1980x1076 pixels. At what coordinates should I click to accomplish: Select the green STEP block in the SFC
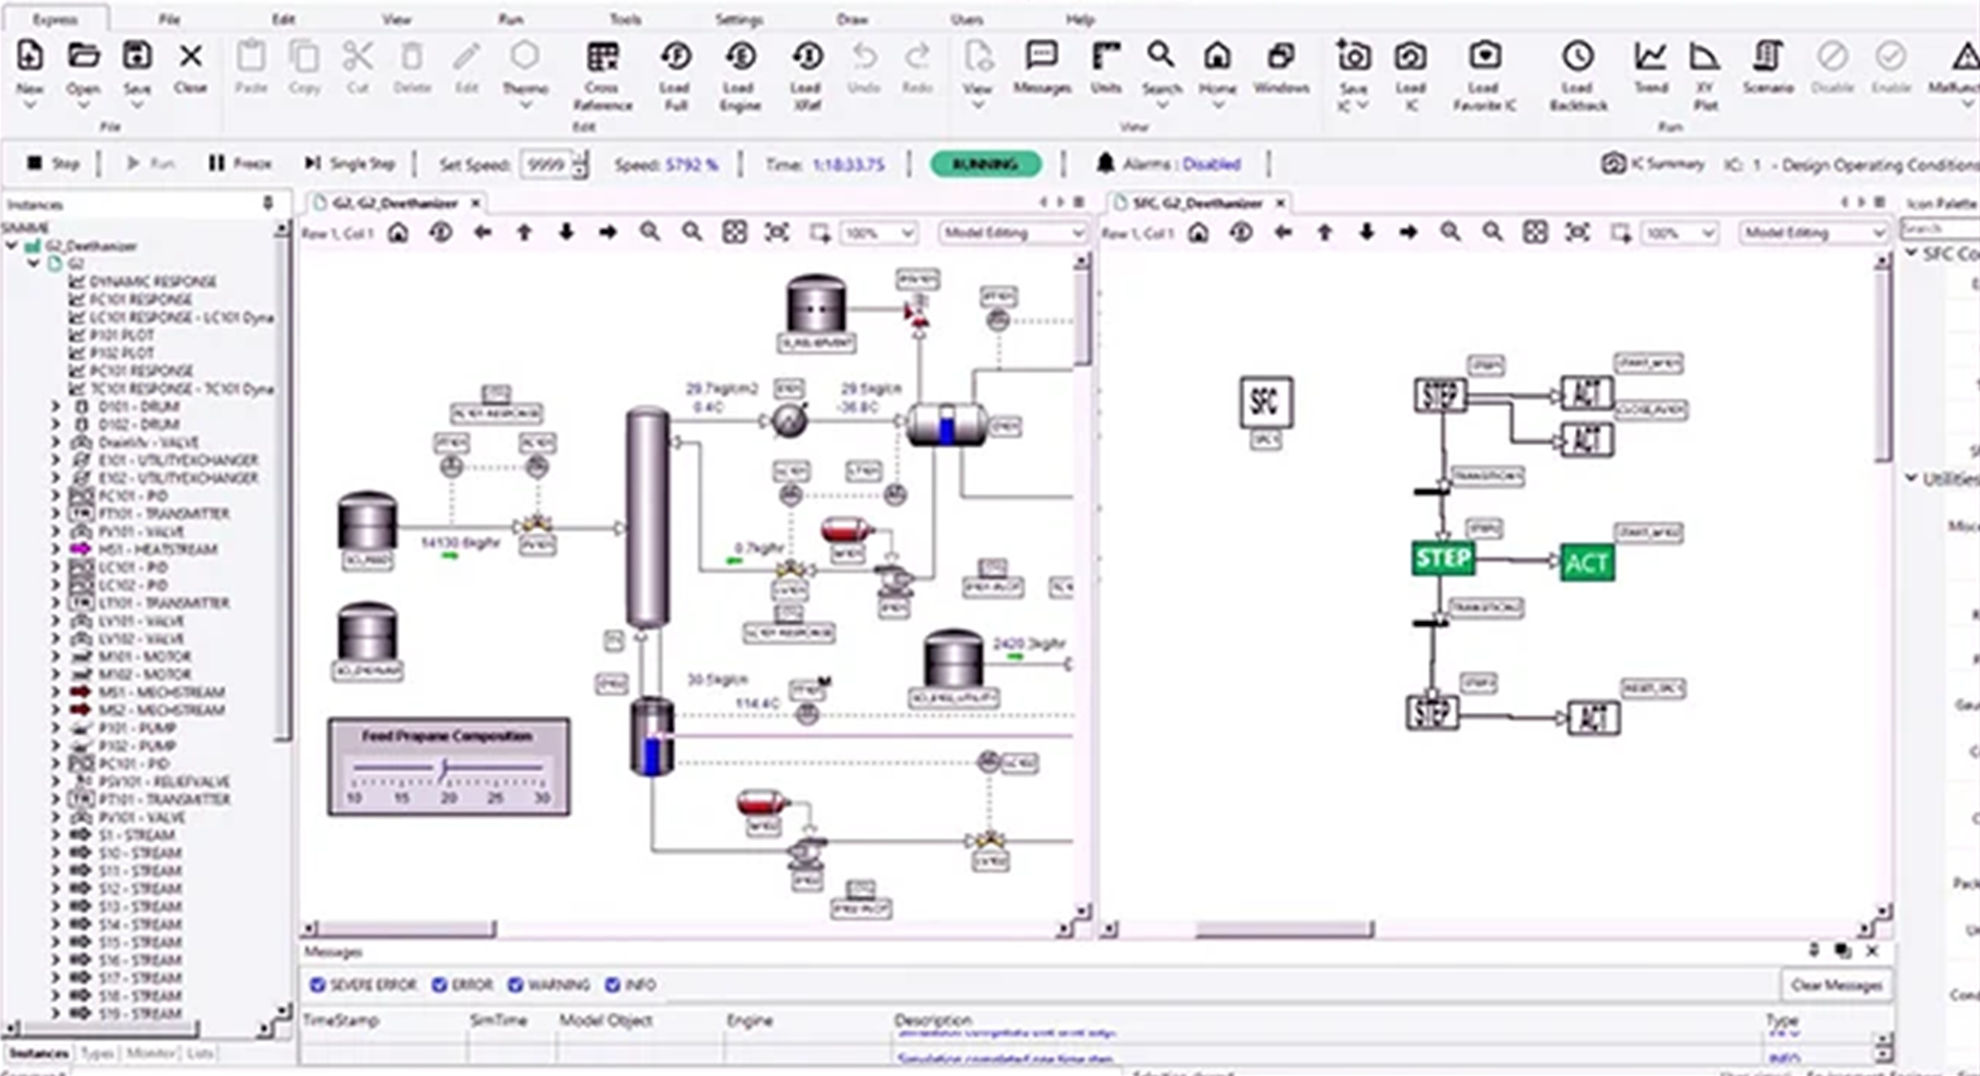tap(1442, 558)
